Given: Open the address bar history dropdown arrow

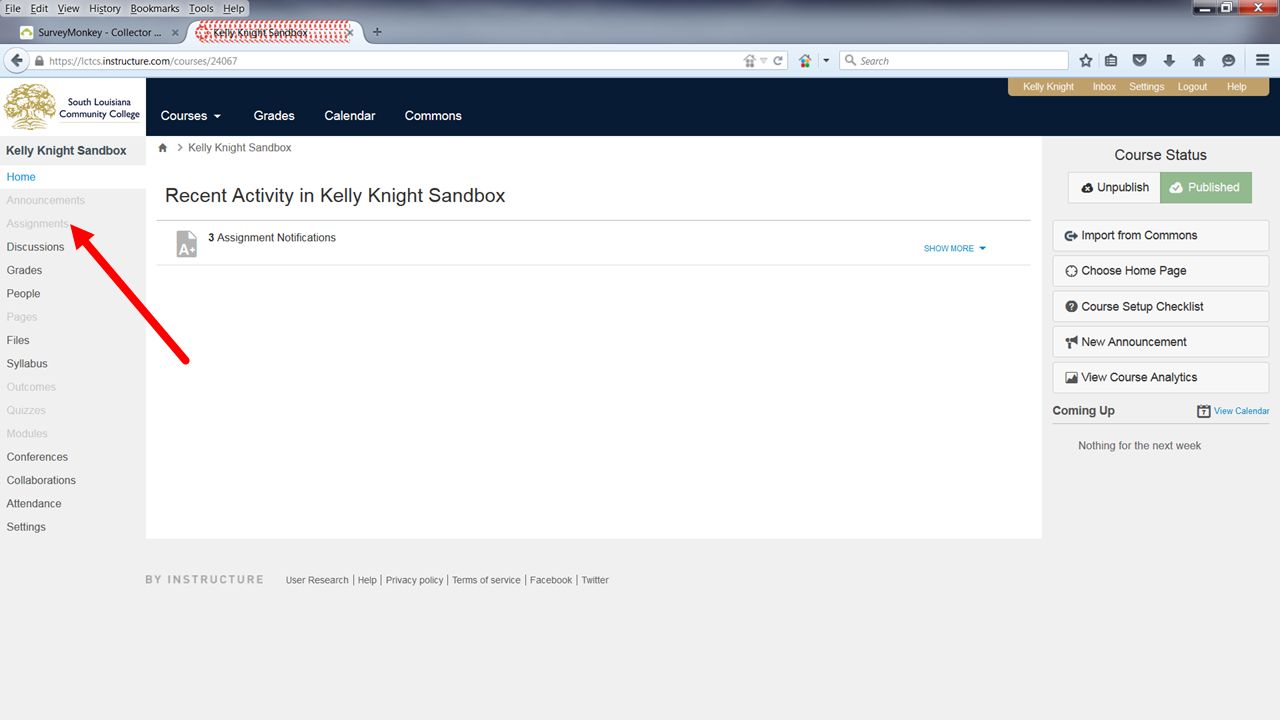Looking at the screenshot, I should [764, 61].
